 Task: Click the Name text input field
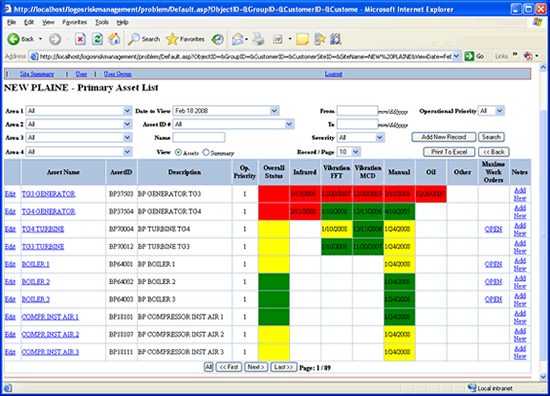[x=199, y=137]
